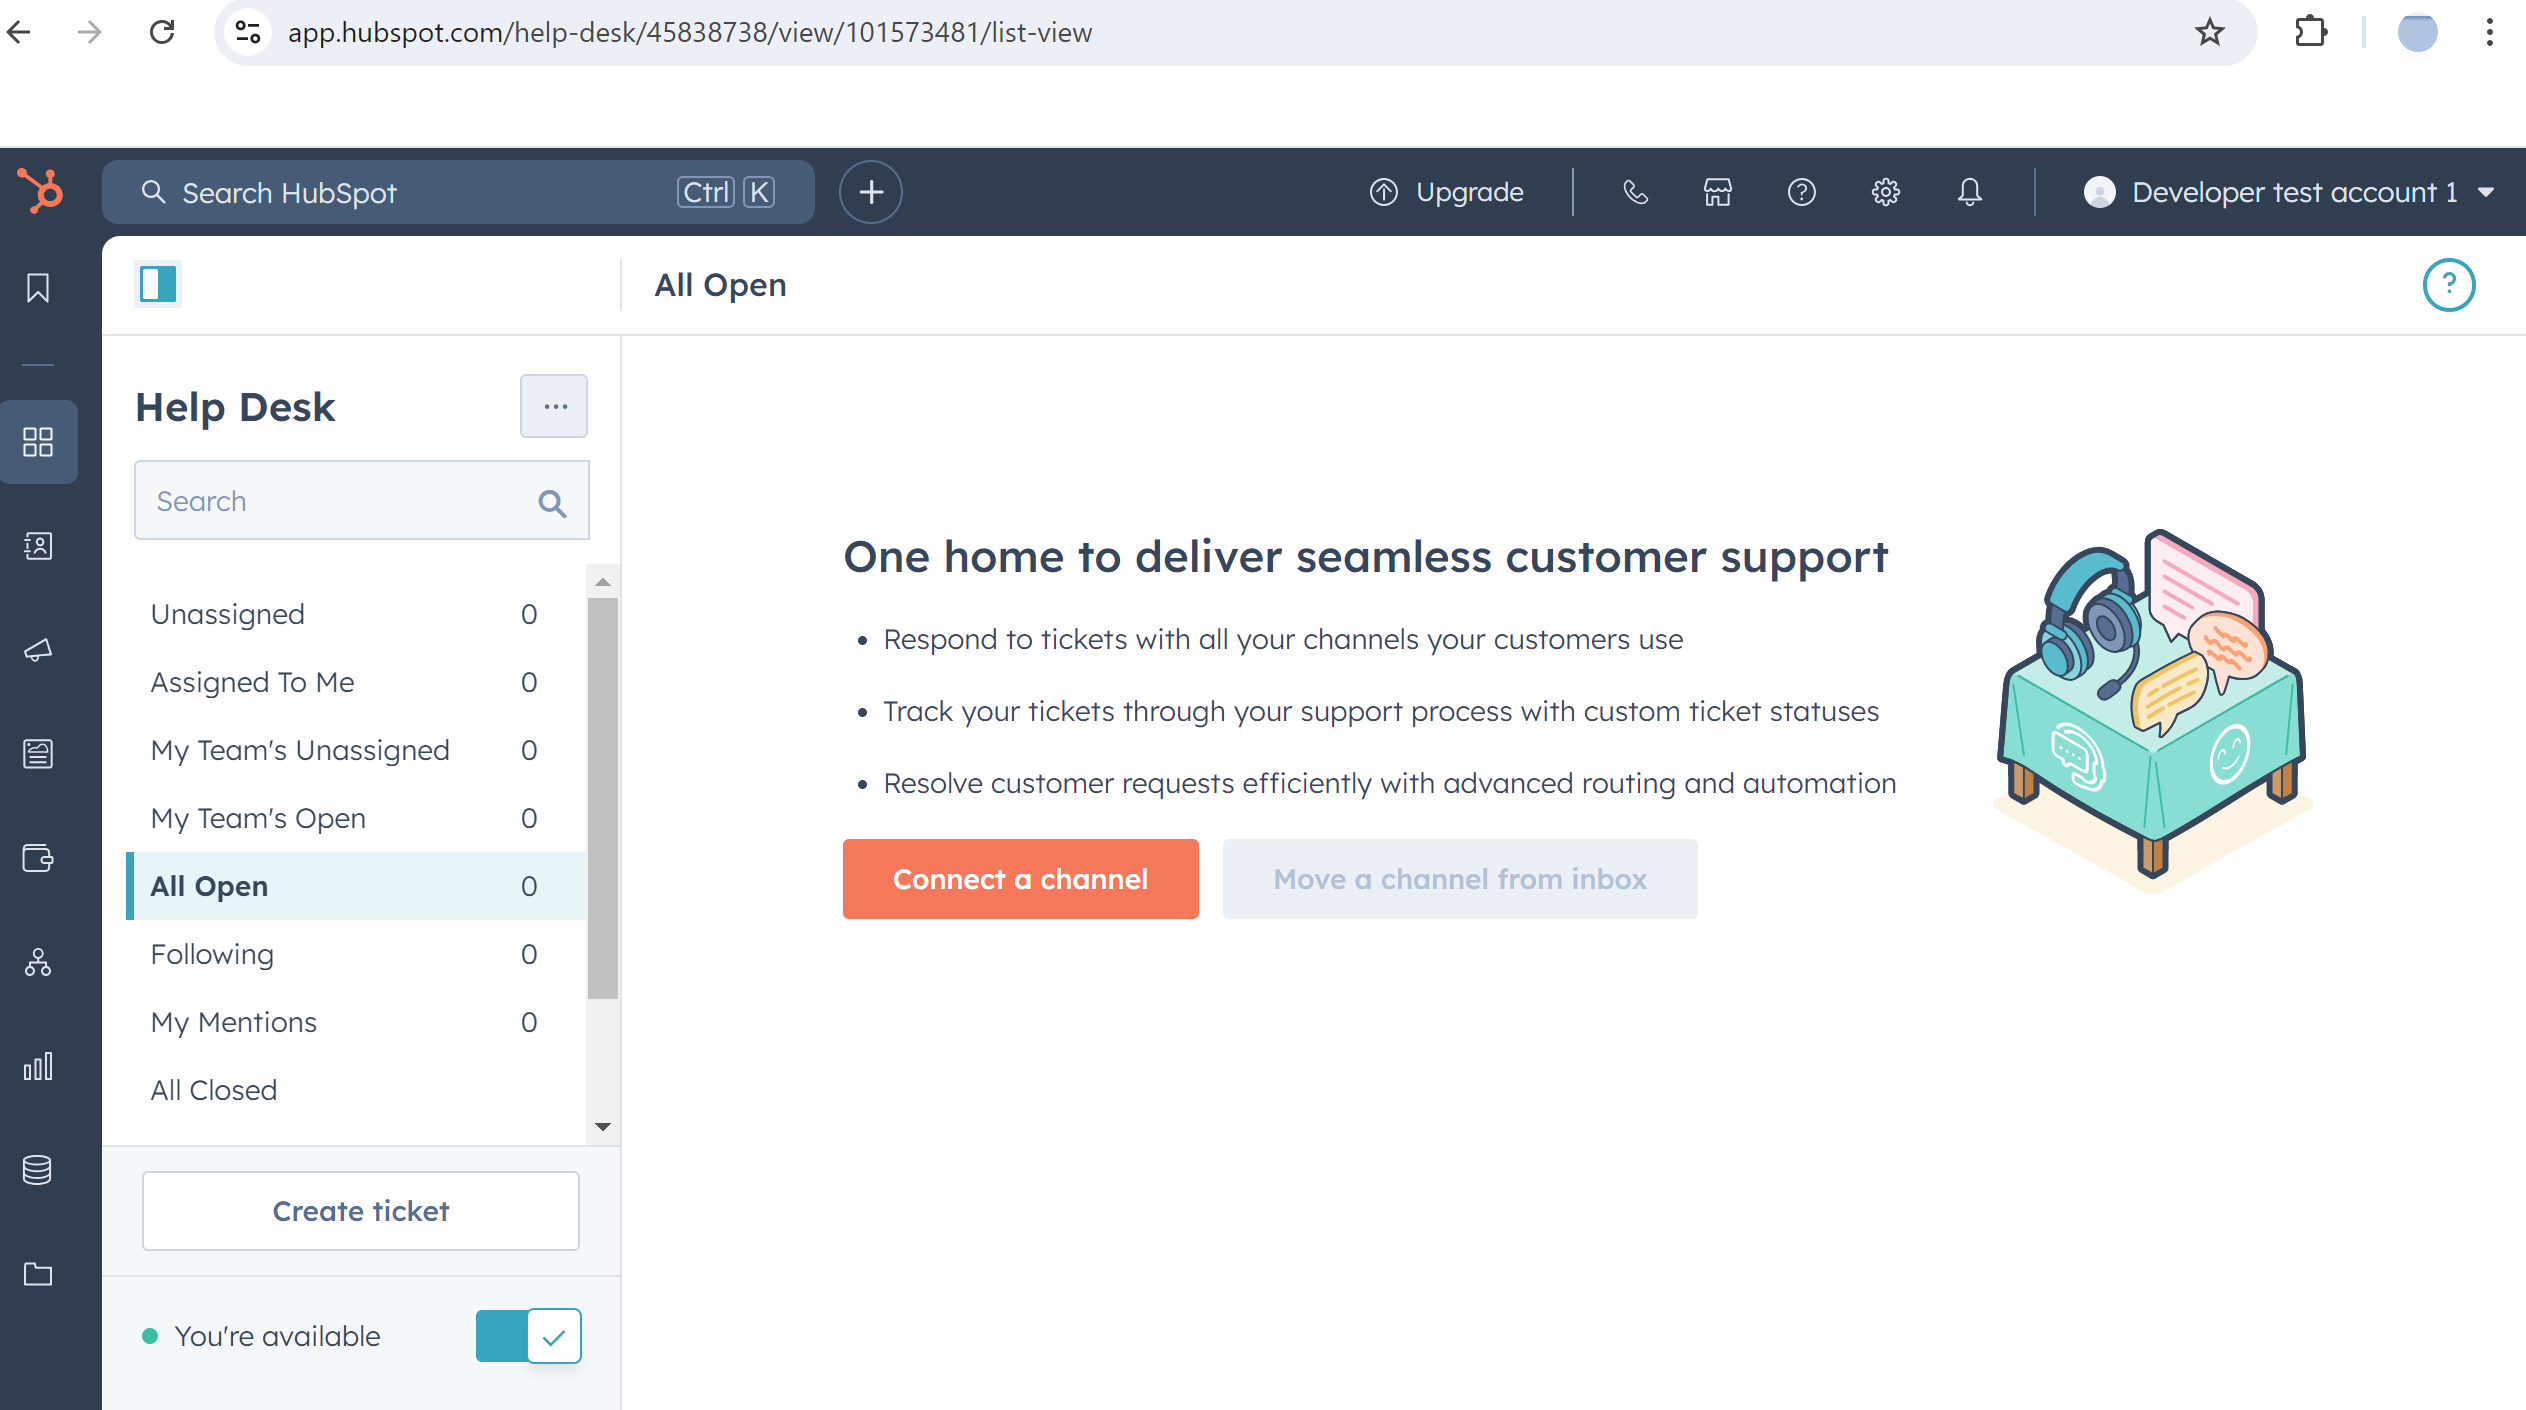Click the Help question-mark icon near All Open
Image resolution: width=2526 pixels, height=1410 pixels.
click(2447, 285)
